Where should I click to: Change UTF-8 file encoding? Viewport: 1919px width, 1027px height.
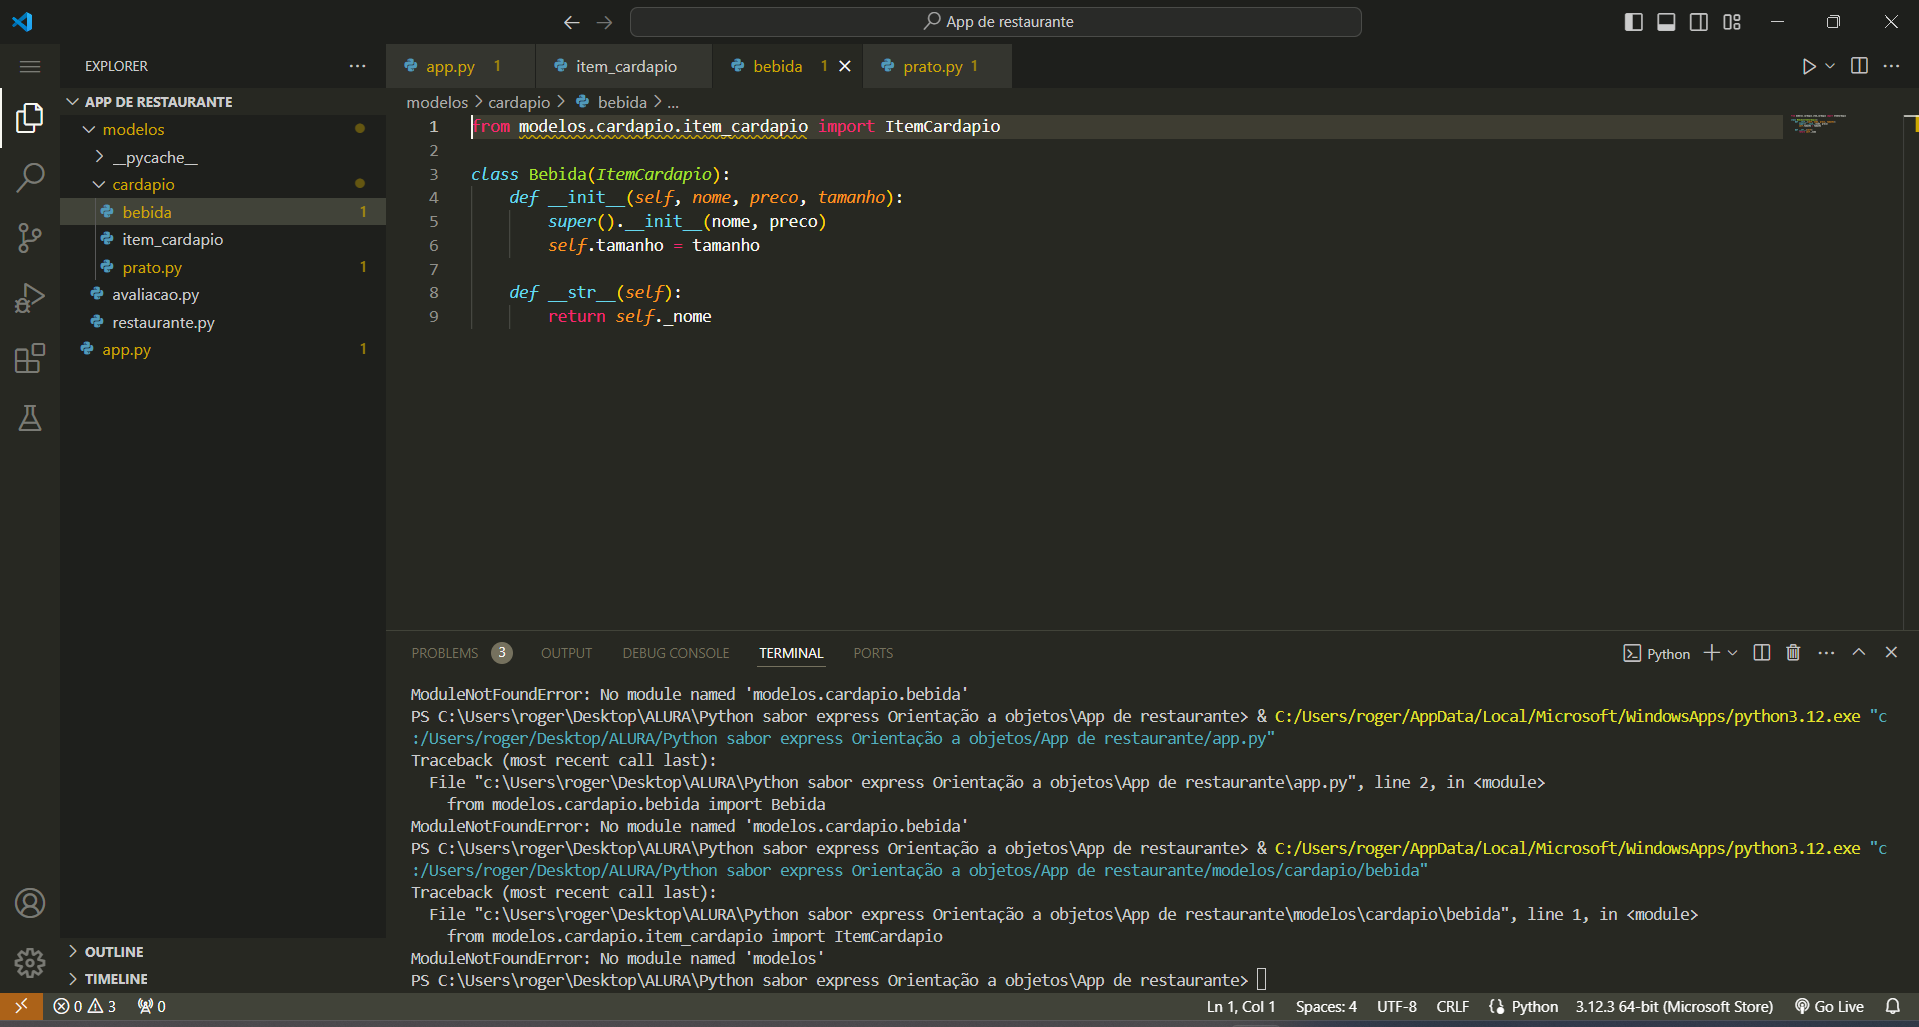point(1396,1006)
